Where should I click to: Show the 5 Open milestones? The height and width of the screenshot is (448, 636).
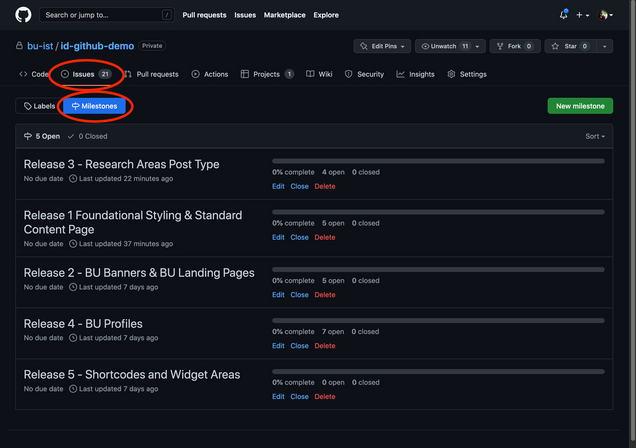coord(42,136)
